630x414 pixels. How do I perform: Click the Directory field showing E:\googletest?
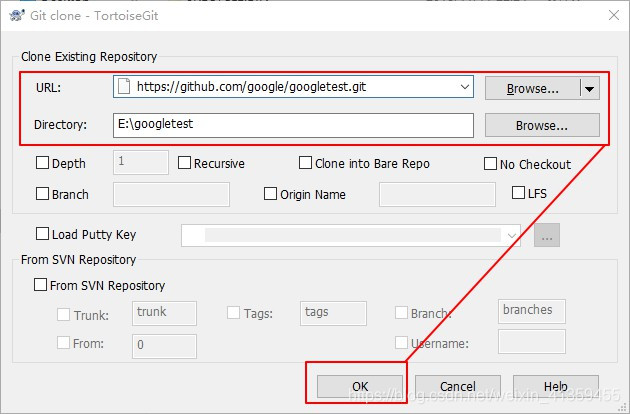(x=293, y=125)
